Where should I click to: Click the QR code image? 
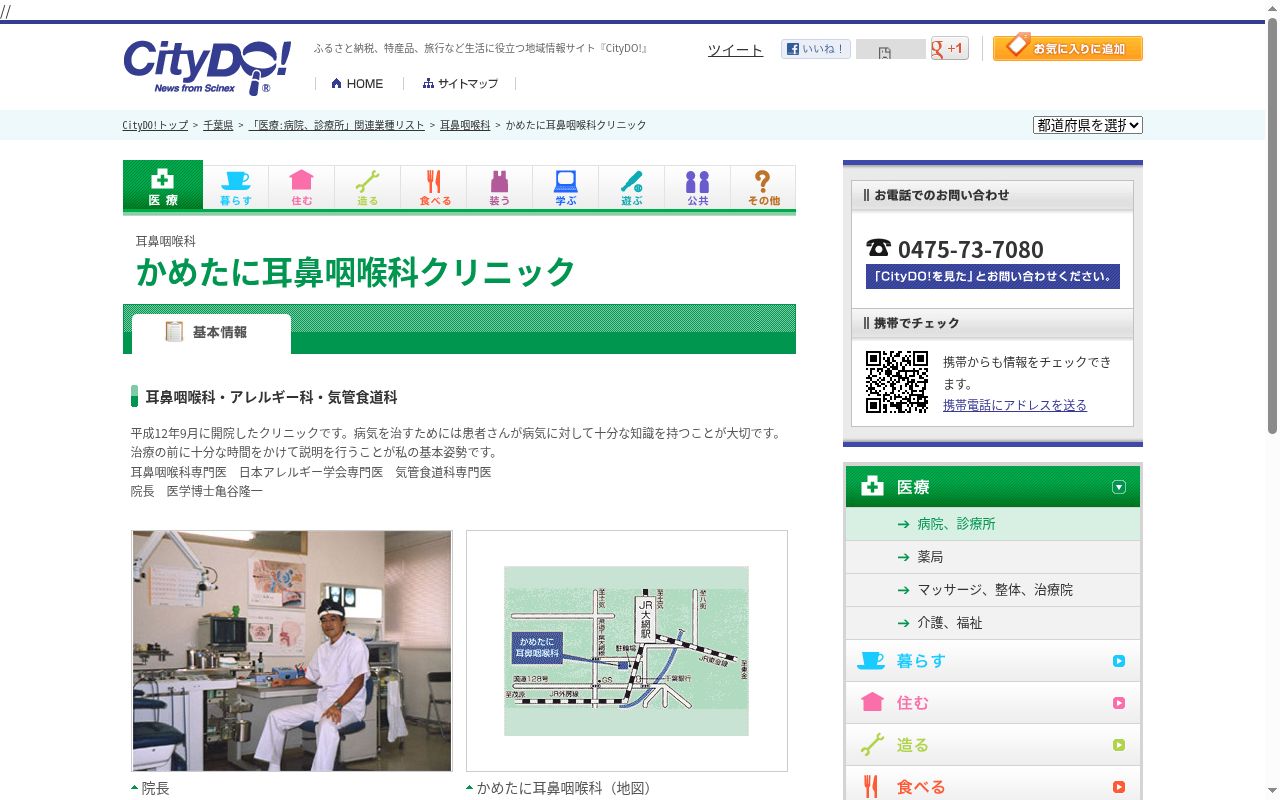pyautogui.click(x=897, y=382)
